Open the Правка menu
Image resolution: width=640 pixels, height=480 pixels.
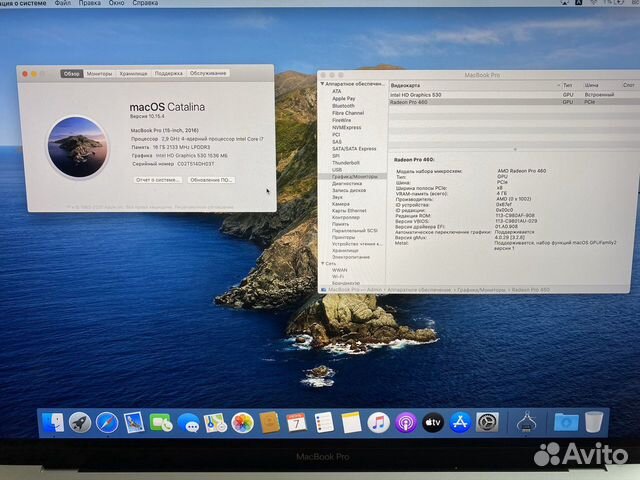(x=90, y=3)
